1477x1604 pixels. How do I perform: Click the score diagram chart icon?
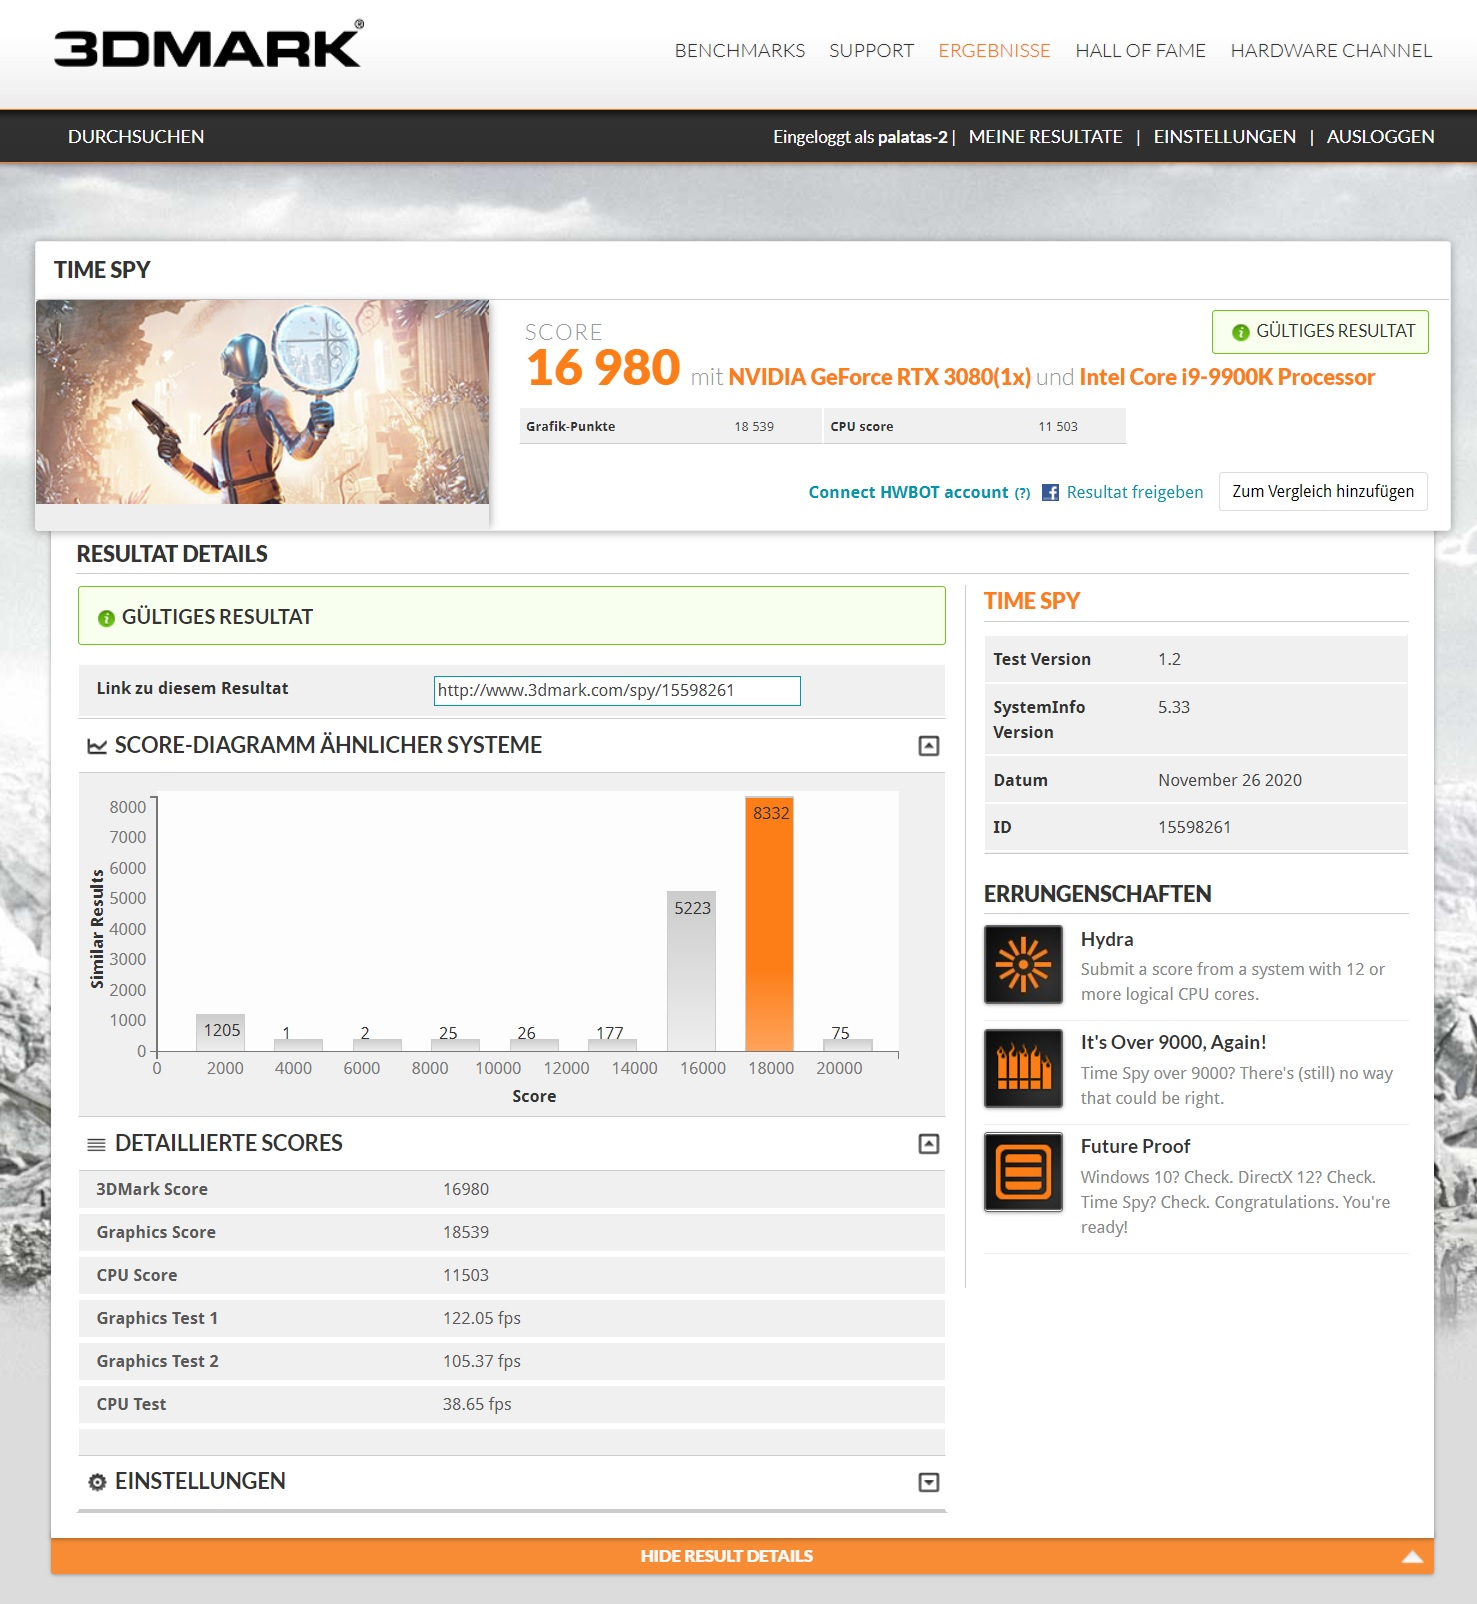[97, 746]
